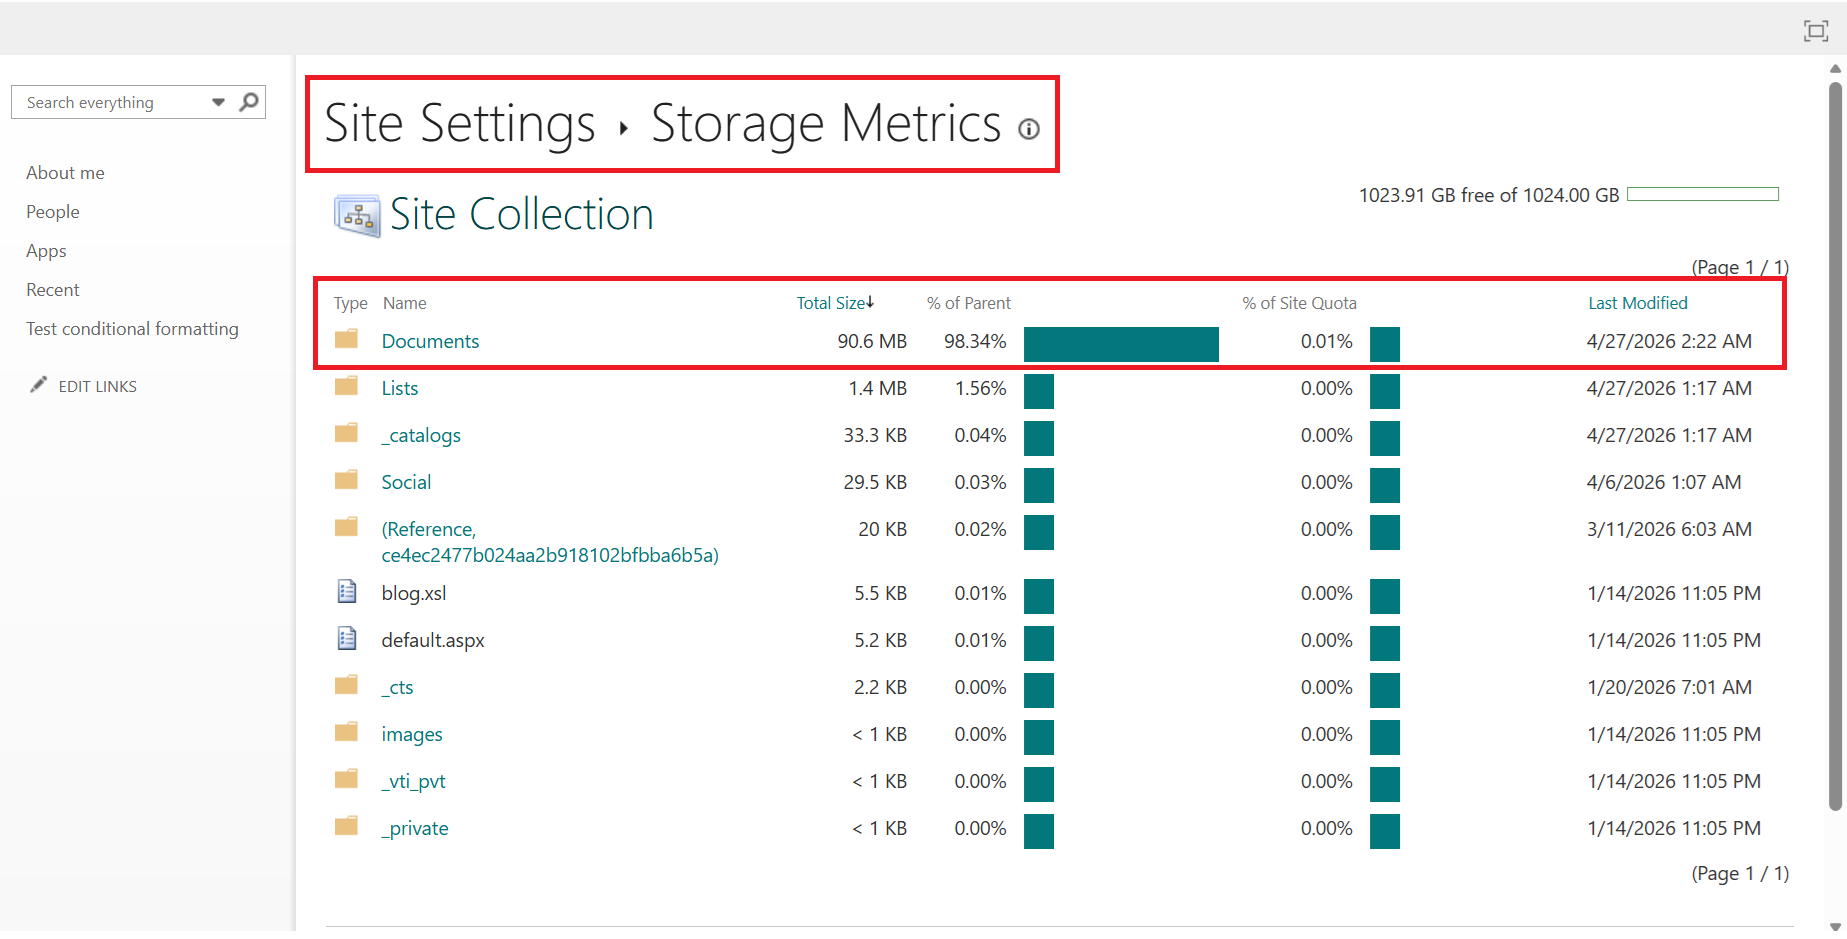Open the images folder link
Viewport: 1847px width, 939px height.
click(412, 734)
